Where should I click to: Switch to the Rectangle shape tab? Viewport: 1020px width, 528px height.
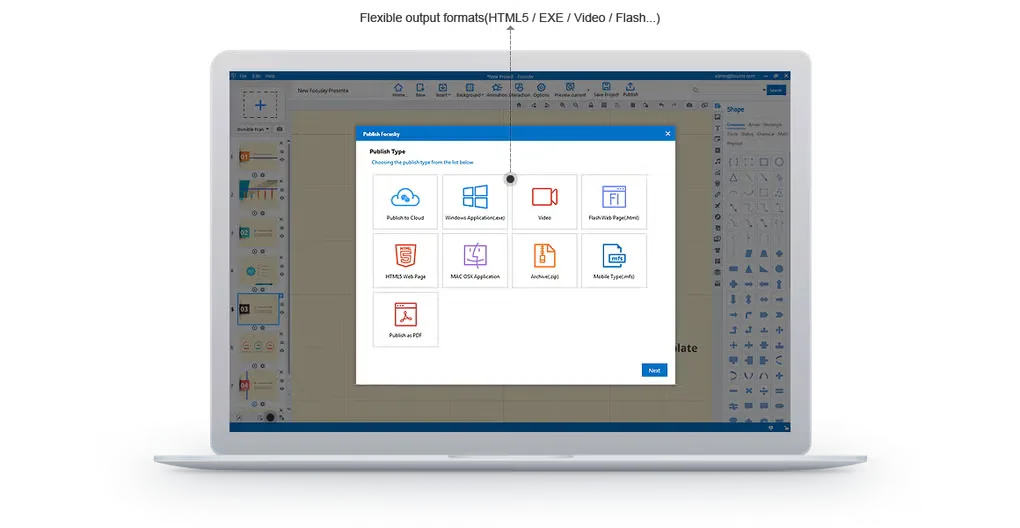(x=773, y=125)
